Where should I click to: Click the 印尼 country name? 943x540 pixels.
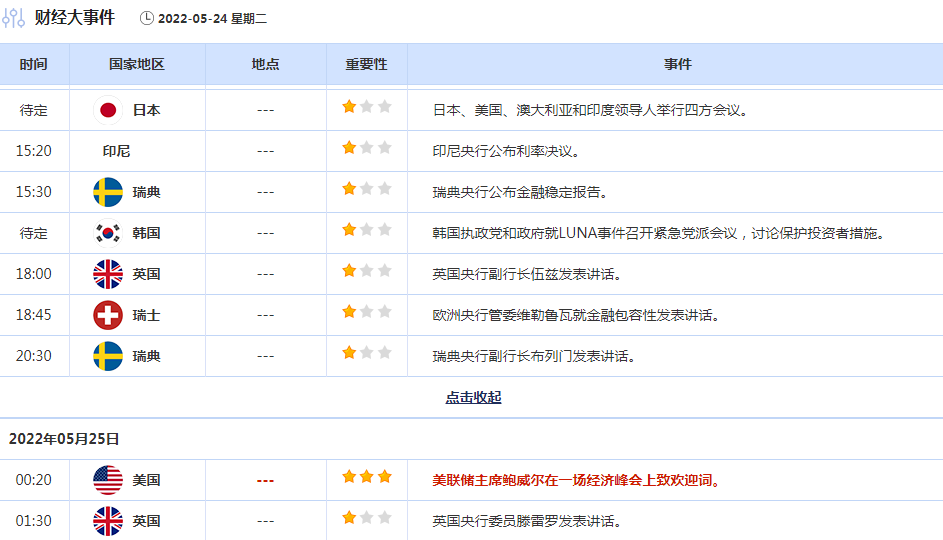(116, 151)
